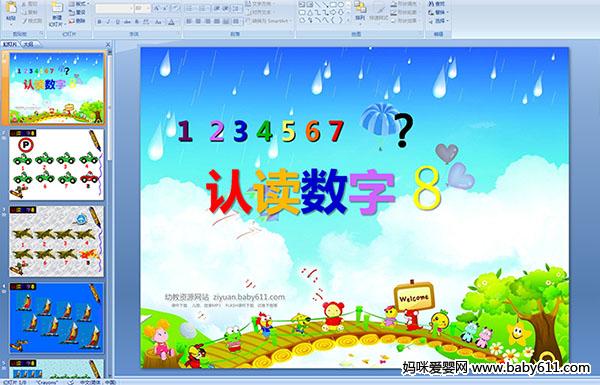The image size is (600, 385).
Task: Toggle Italic text formatting
Action: pos(108,22)
